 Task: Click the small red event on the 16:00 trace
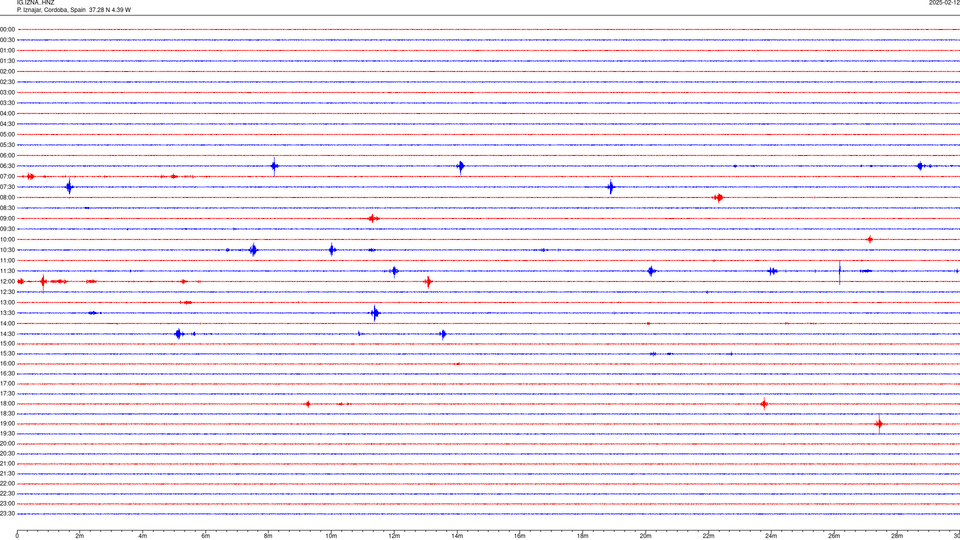(457, 364)
